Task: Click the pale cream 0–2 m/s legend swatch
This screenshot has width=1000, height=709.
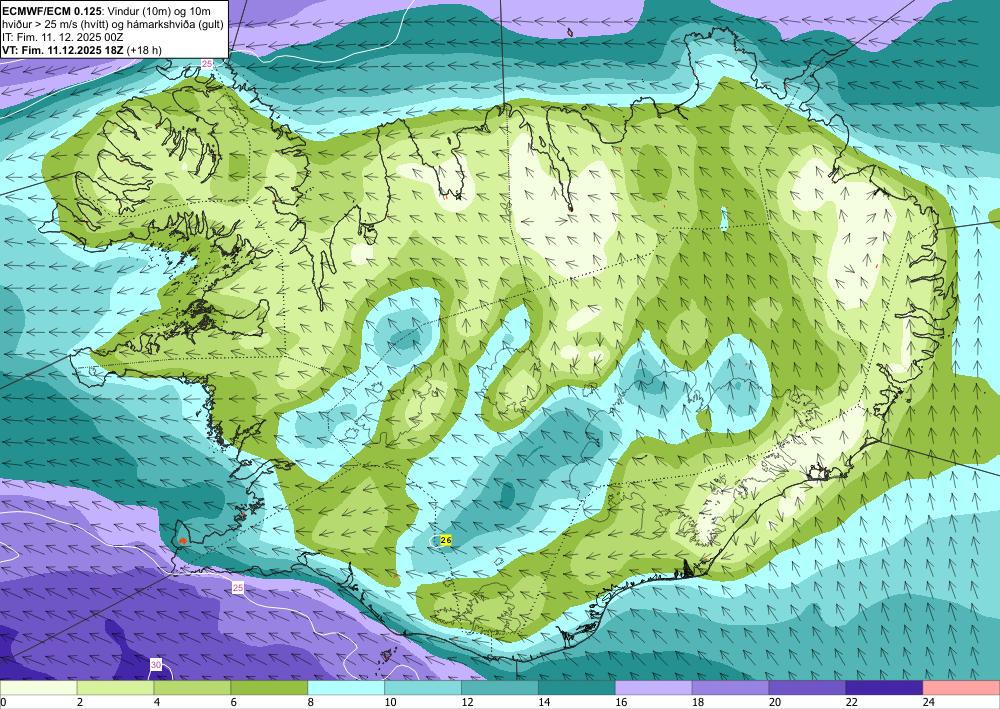Action: (38, 688)
